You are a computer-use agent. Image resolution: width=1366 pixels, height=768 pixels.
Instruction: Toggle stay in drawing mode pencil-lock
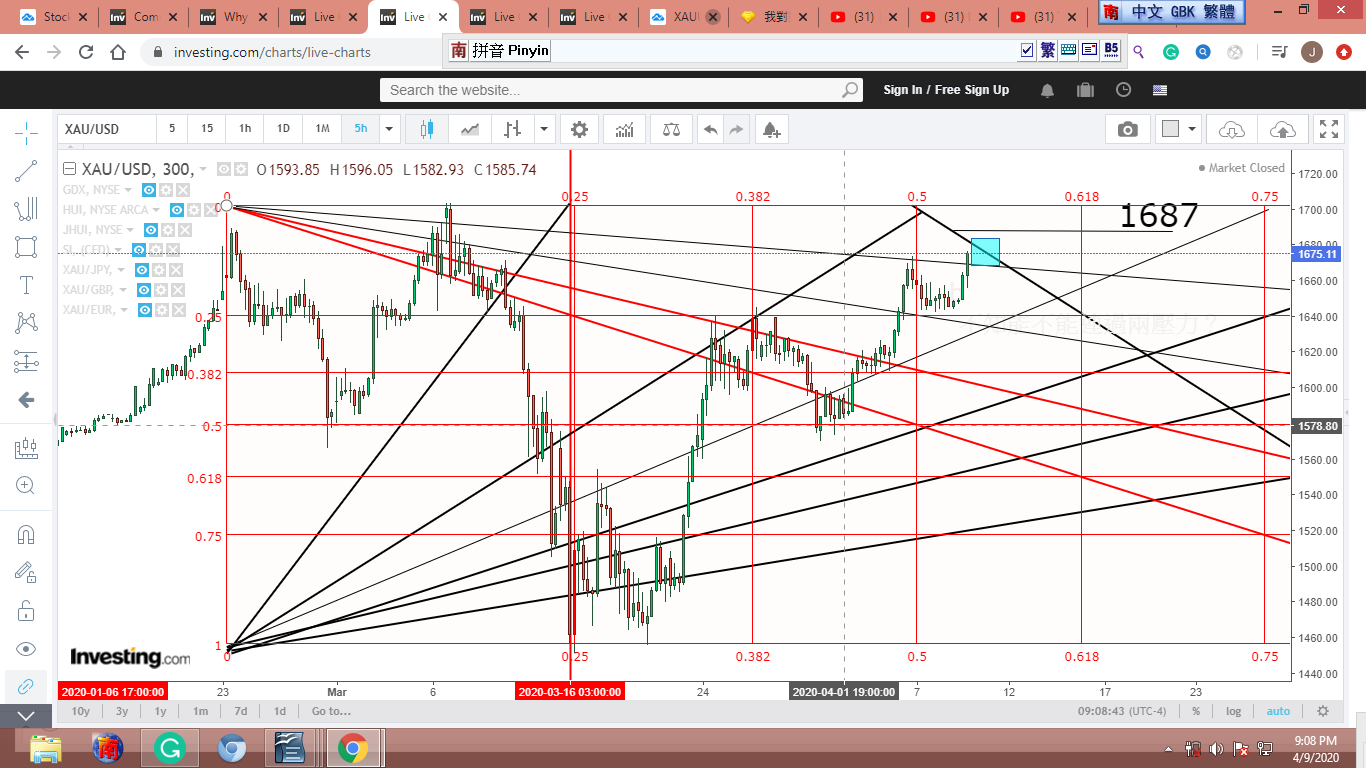point(26,572)
